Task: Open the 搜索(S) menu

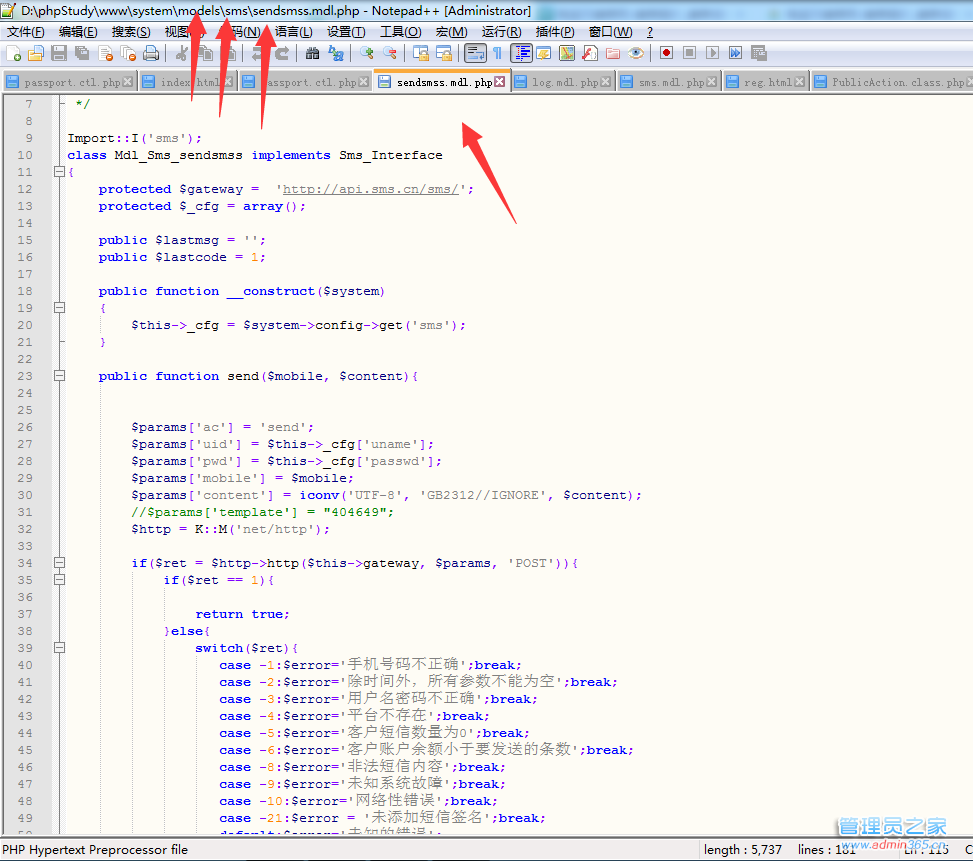Action: (x=131, y=32)
